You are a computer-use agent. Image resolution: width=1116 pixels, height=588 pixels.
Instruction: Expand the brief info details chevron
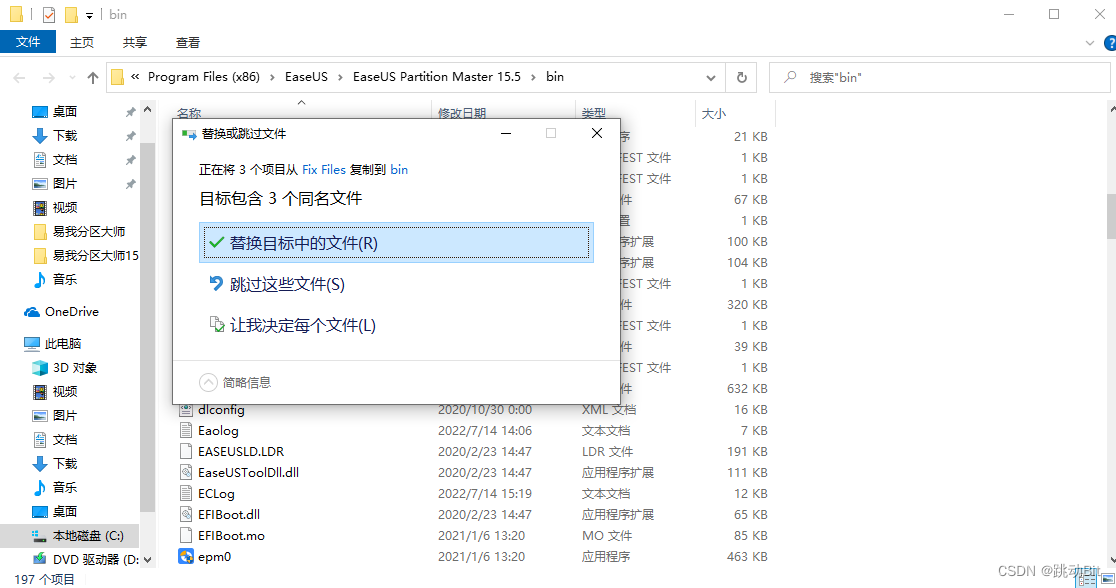coord(208,382)
